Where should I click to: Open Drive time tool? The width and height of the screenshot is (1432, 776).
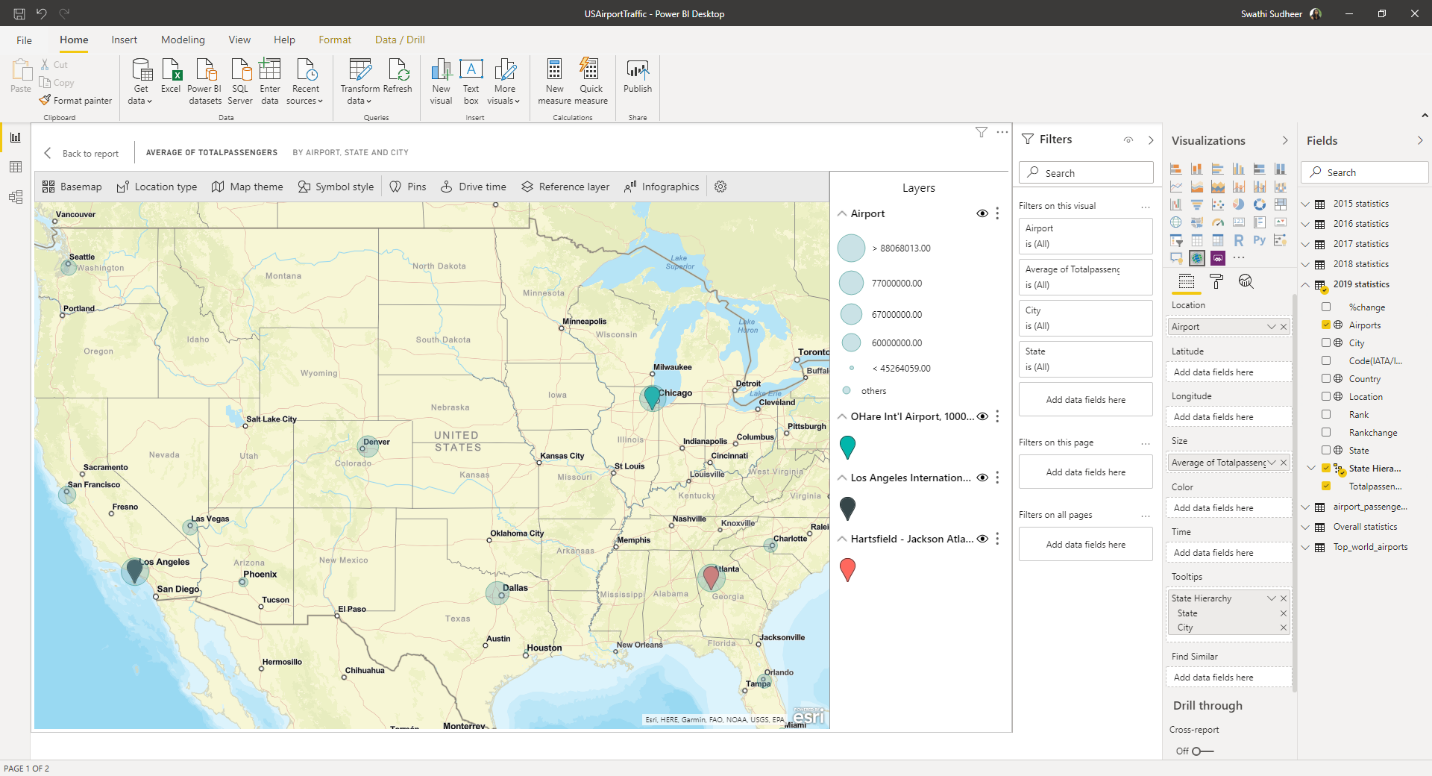pyautogui.click(x=473, y=187)
